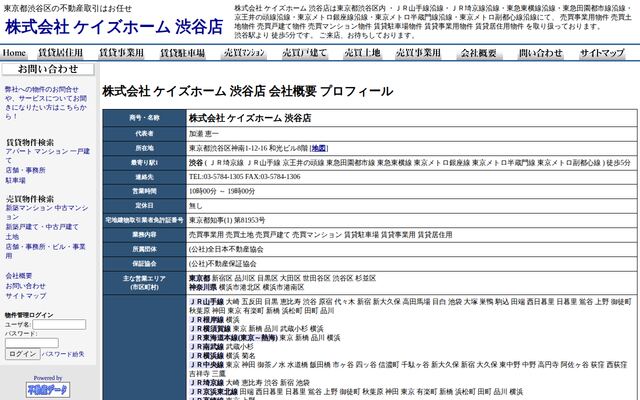Viewport: 640px width, 400px height.
Task: Click the お問い合わせ header button in the sidebar
Action: coord(48,69)
